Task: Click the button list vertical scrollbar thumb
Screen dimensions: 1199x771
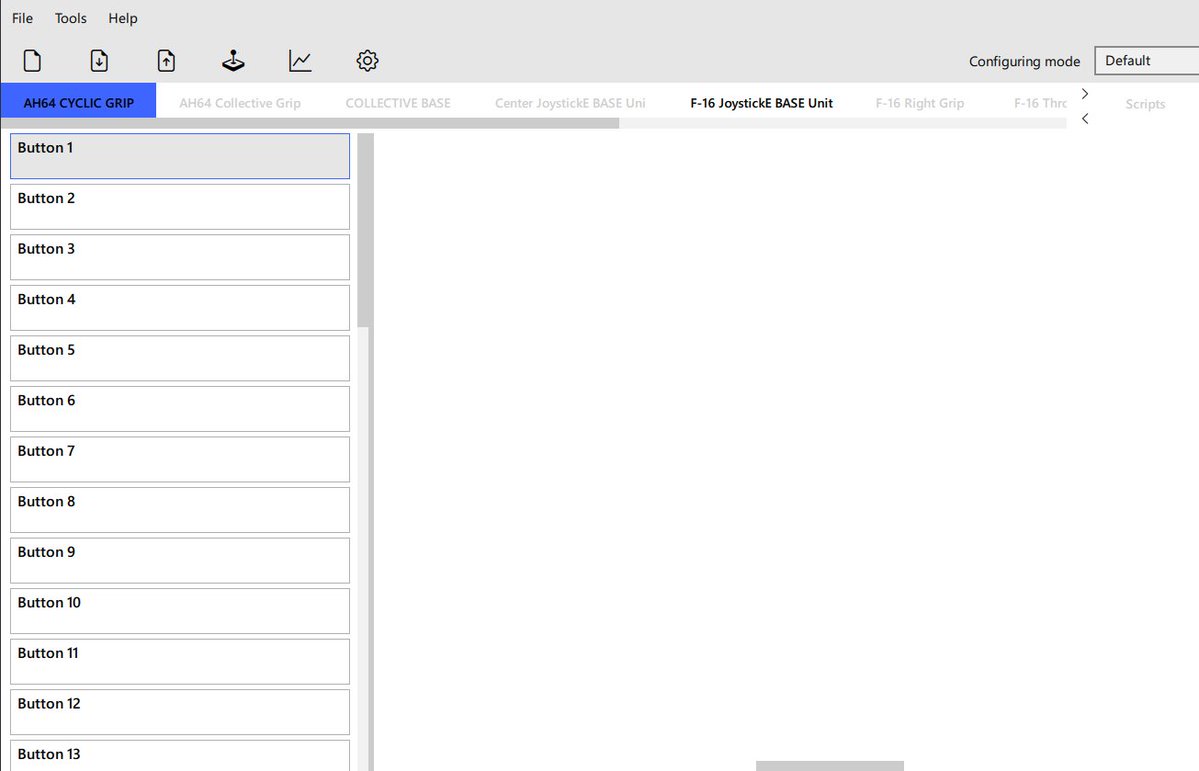Action: pos(366,230)
